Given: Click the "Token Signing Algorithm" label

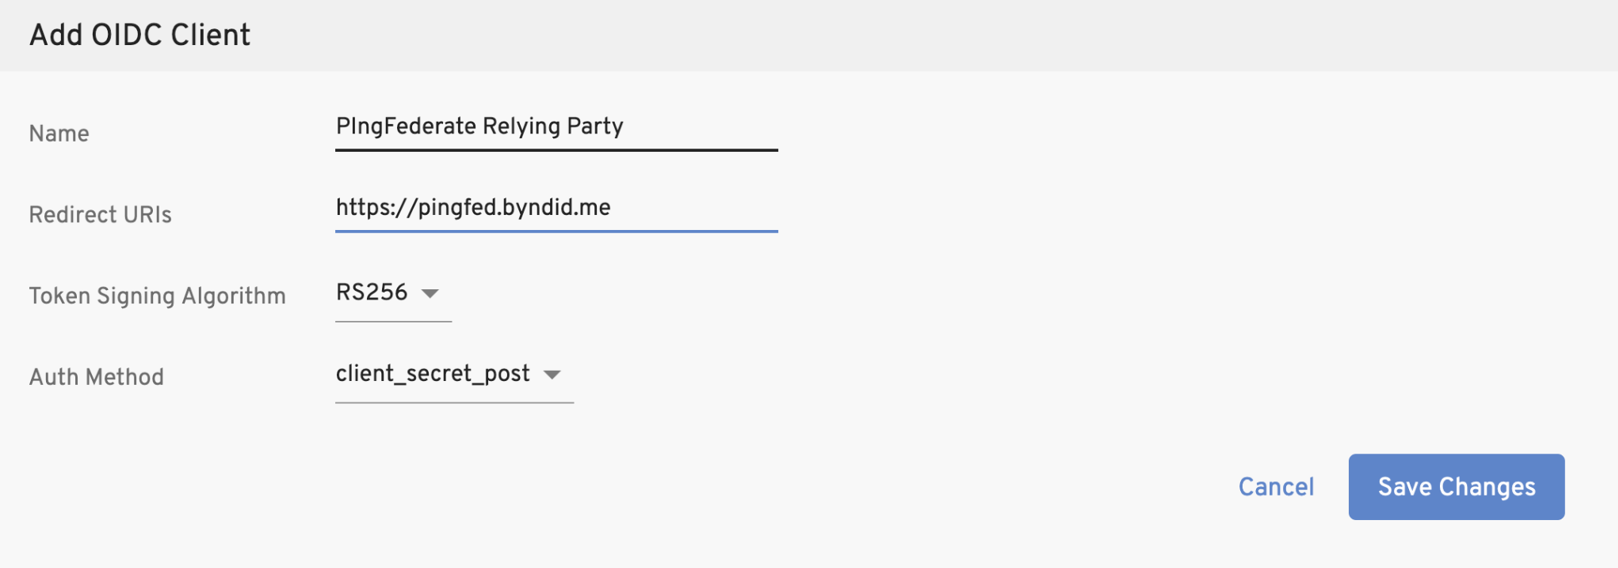Looking at the screenshot, I should pyautogui.click(x=157, y=296).
